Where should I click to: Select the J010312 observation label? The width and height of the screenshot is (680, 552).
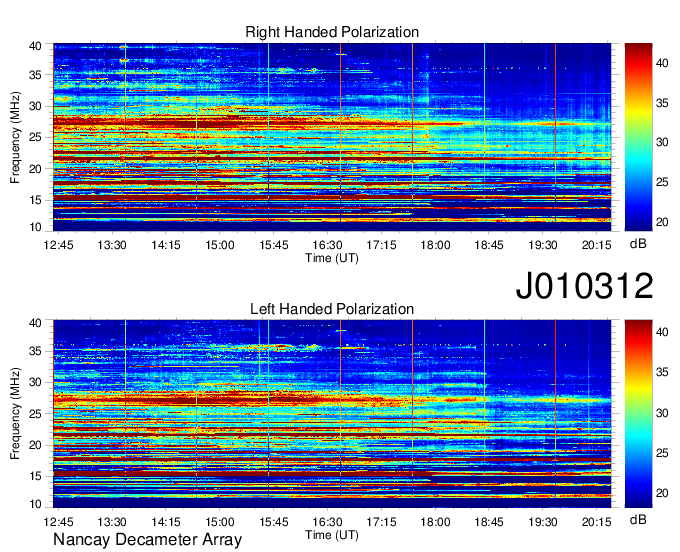pos(584,286)
